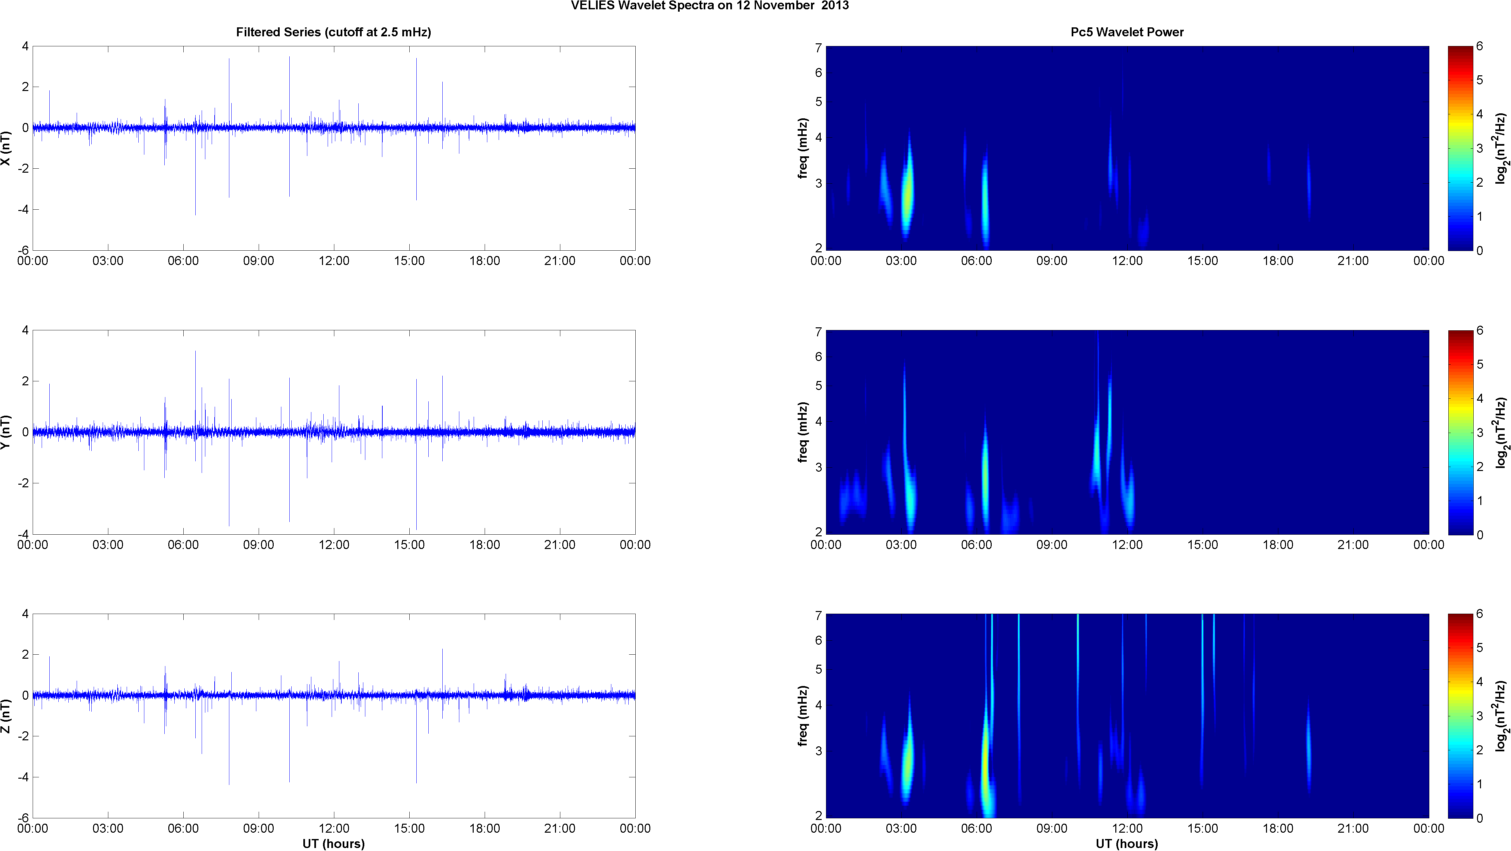Click the middle wavelet plot's color bar

1460,432
